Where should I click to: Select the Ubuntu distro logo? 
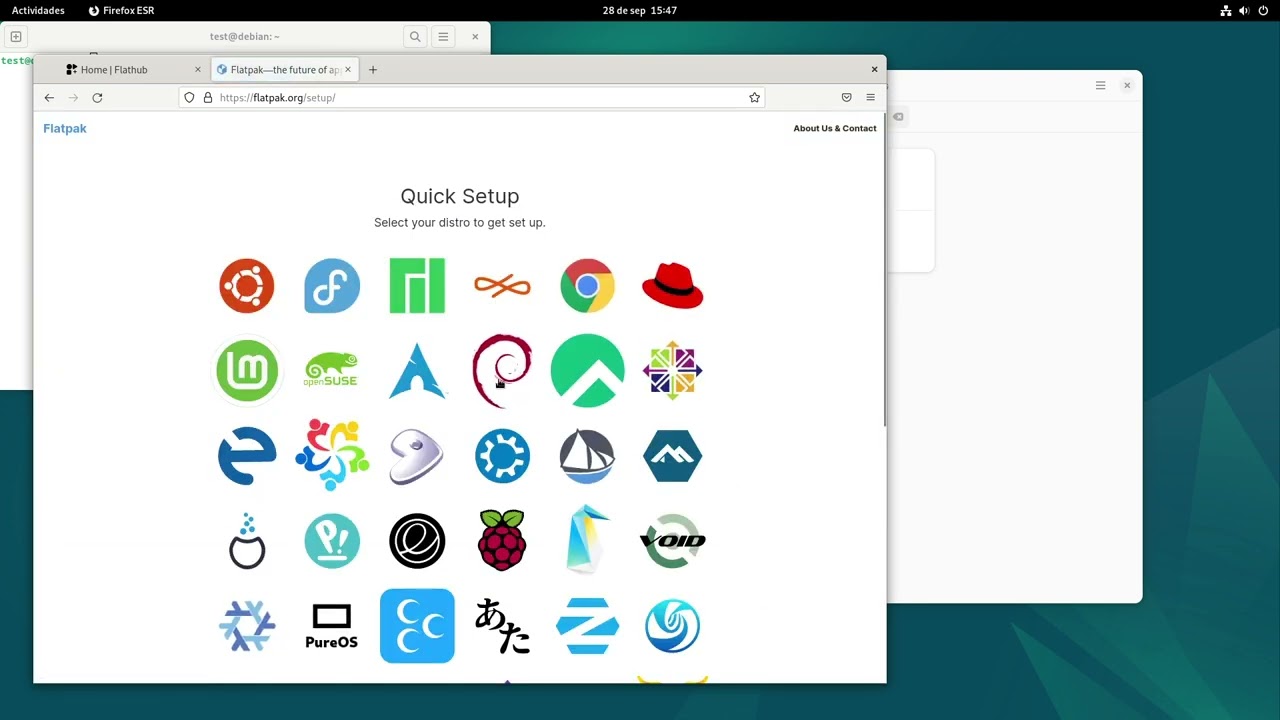pyautogui.click(x=247, y=286)
